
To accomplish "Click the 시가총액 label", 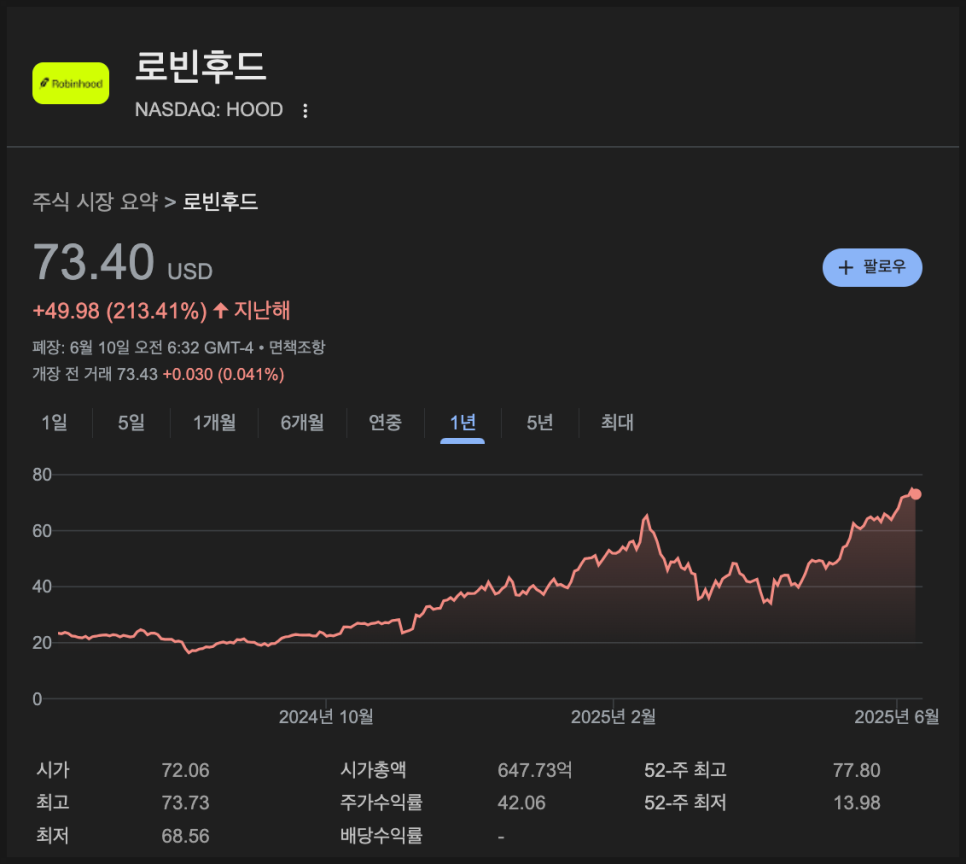I will (373, 770).
